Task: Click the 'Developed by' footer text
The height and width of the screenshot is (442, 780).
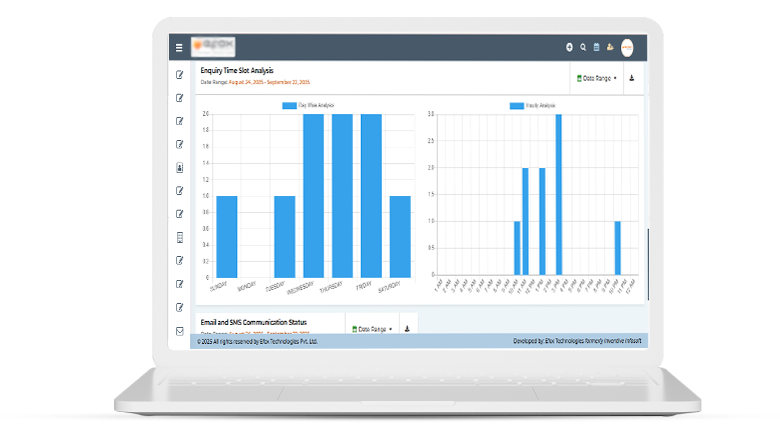Action: tap(577, 341)
